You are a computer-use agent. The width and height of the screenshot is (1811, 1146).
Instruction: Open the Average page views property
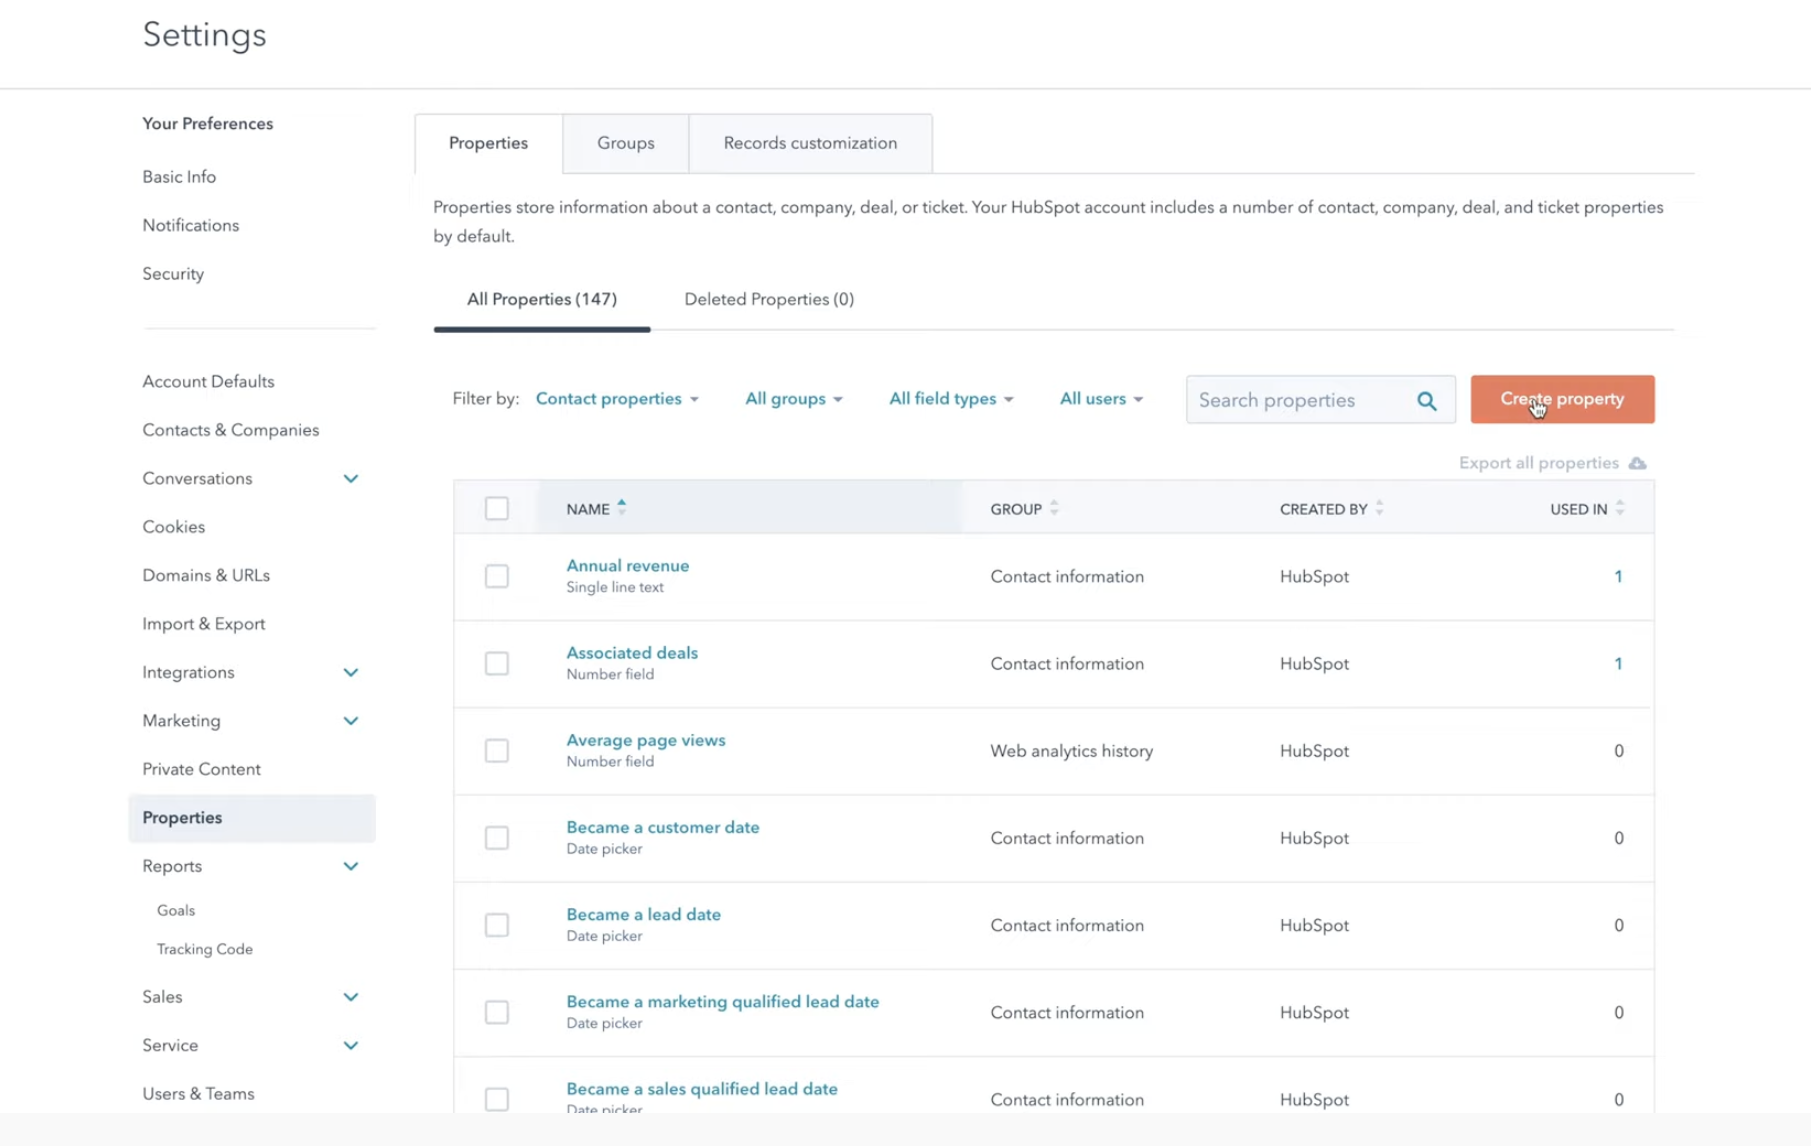[645, 740]
